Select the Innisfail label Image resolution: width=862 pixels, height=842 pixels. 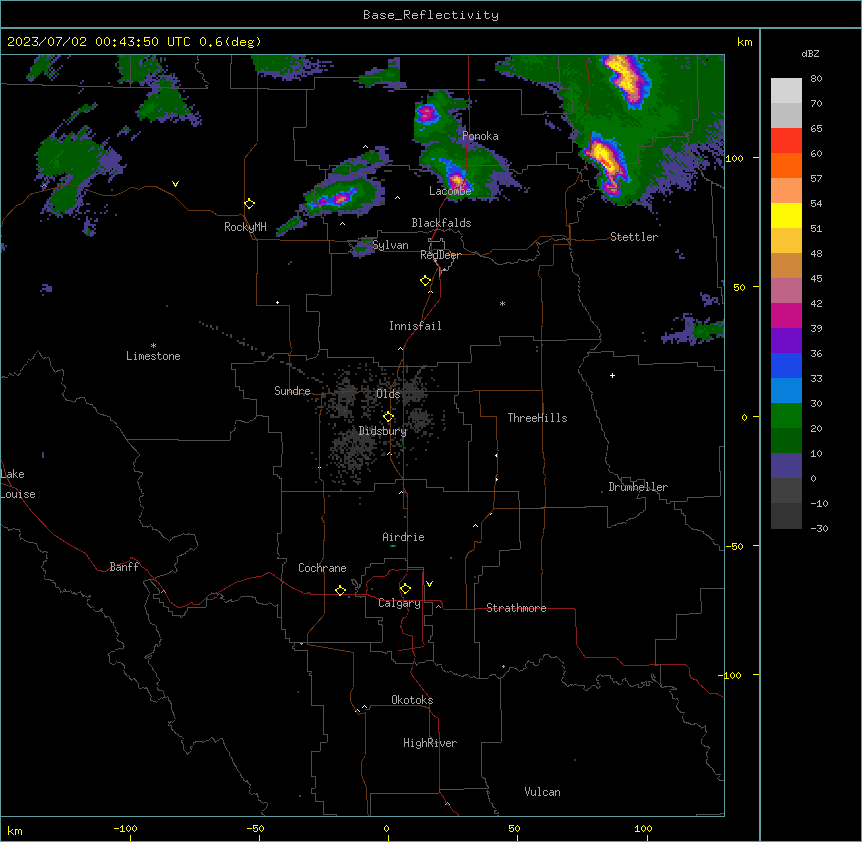coord(415,326)
